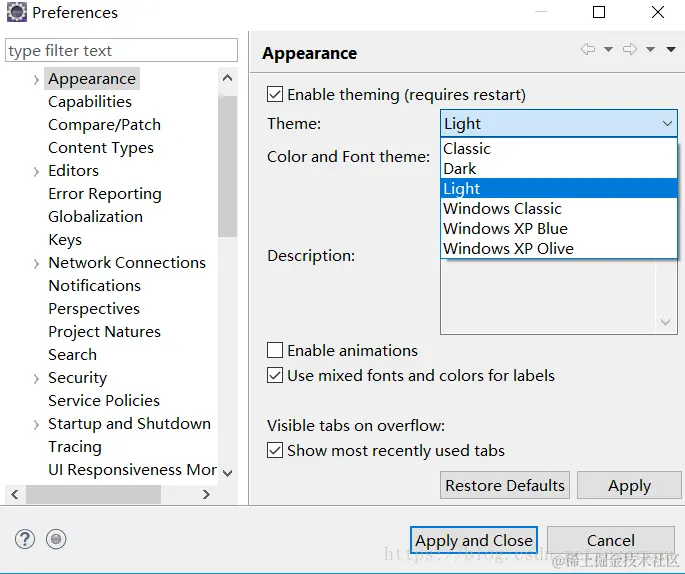This screenshot has width=685, height=574.
Task: Open Error Reporting preference page
Action: (105, 194)
